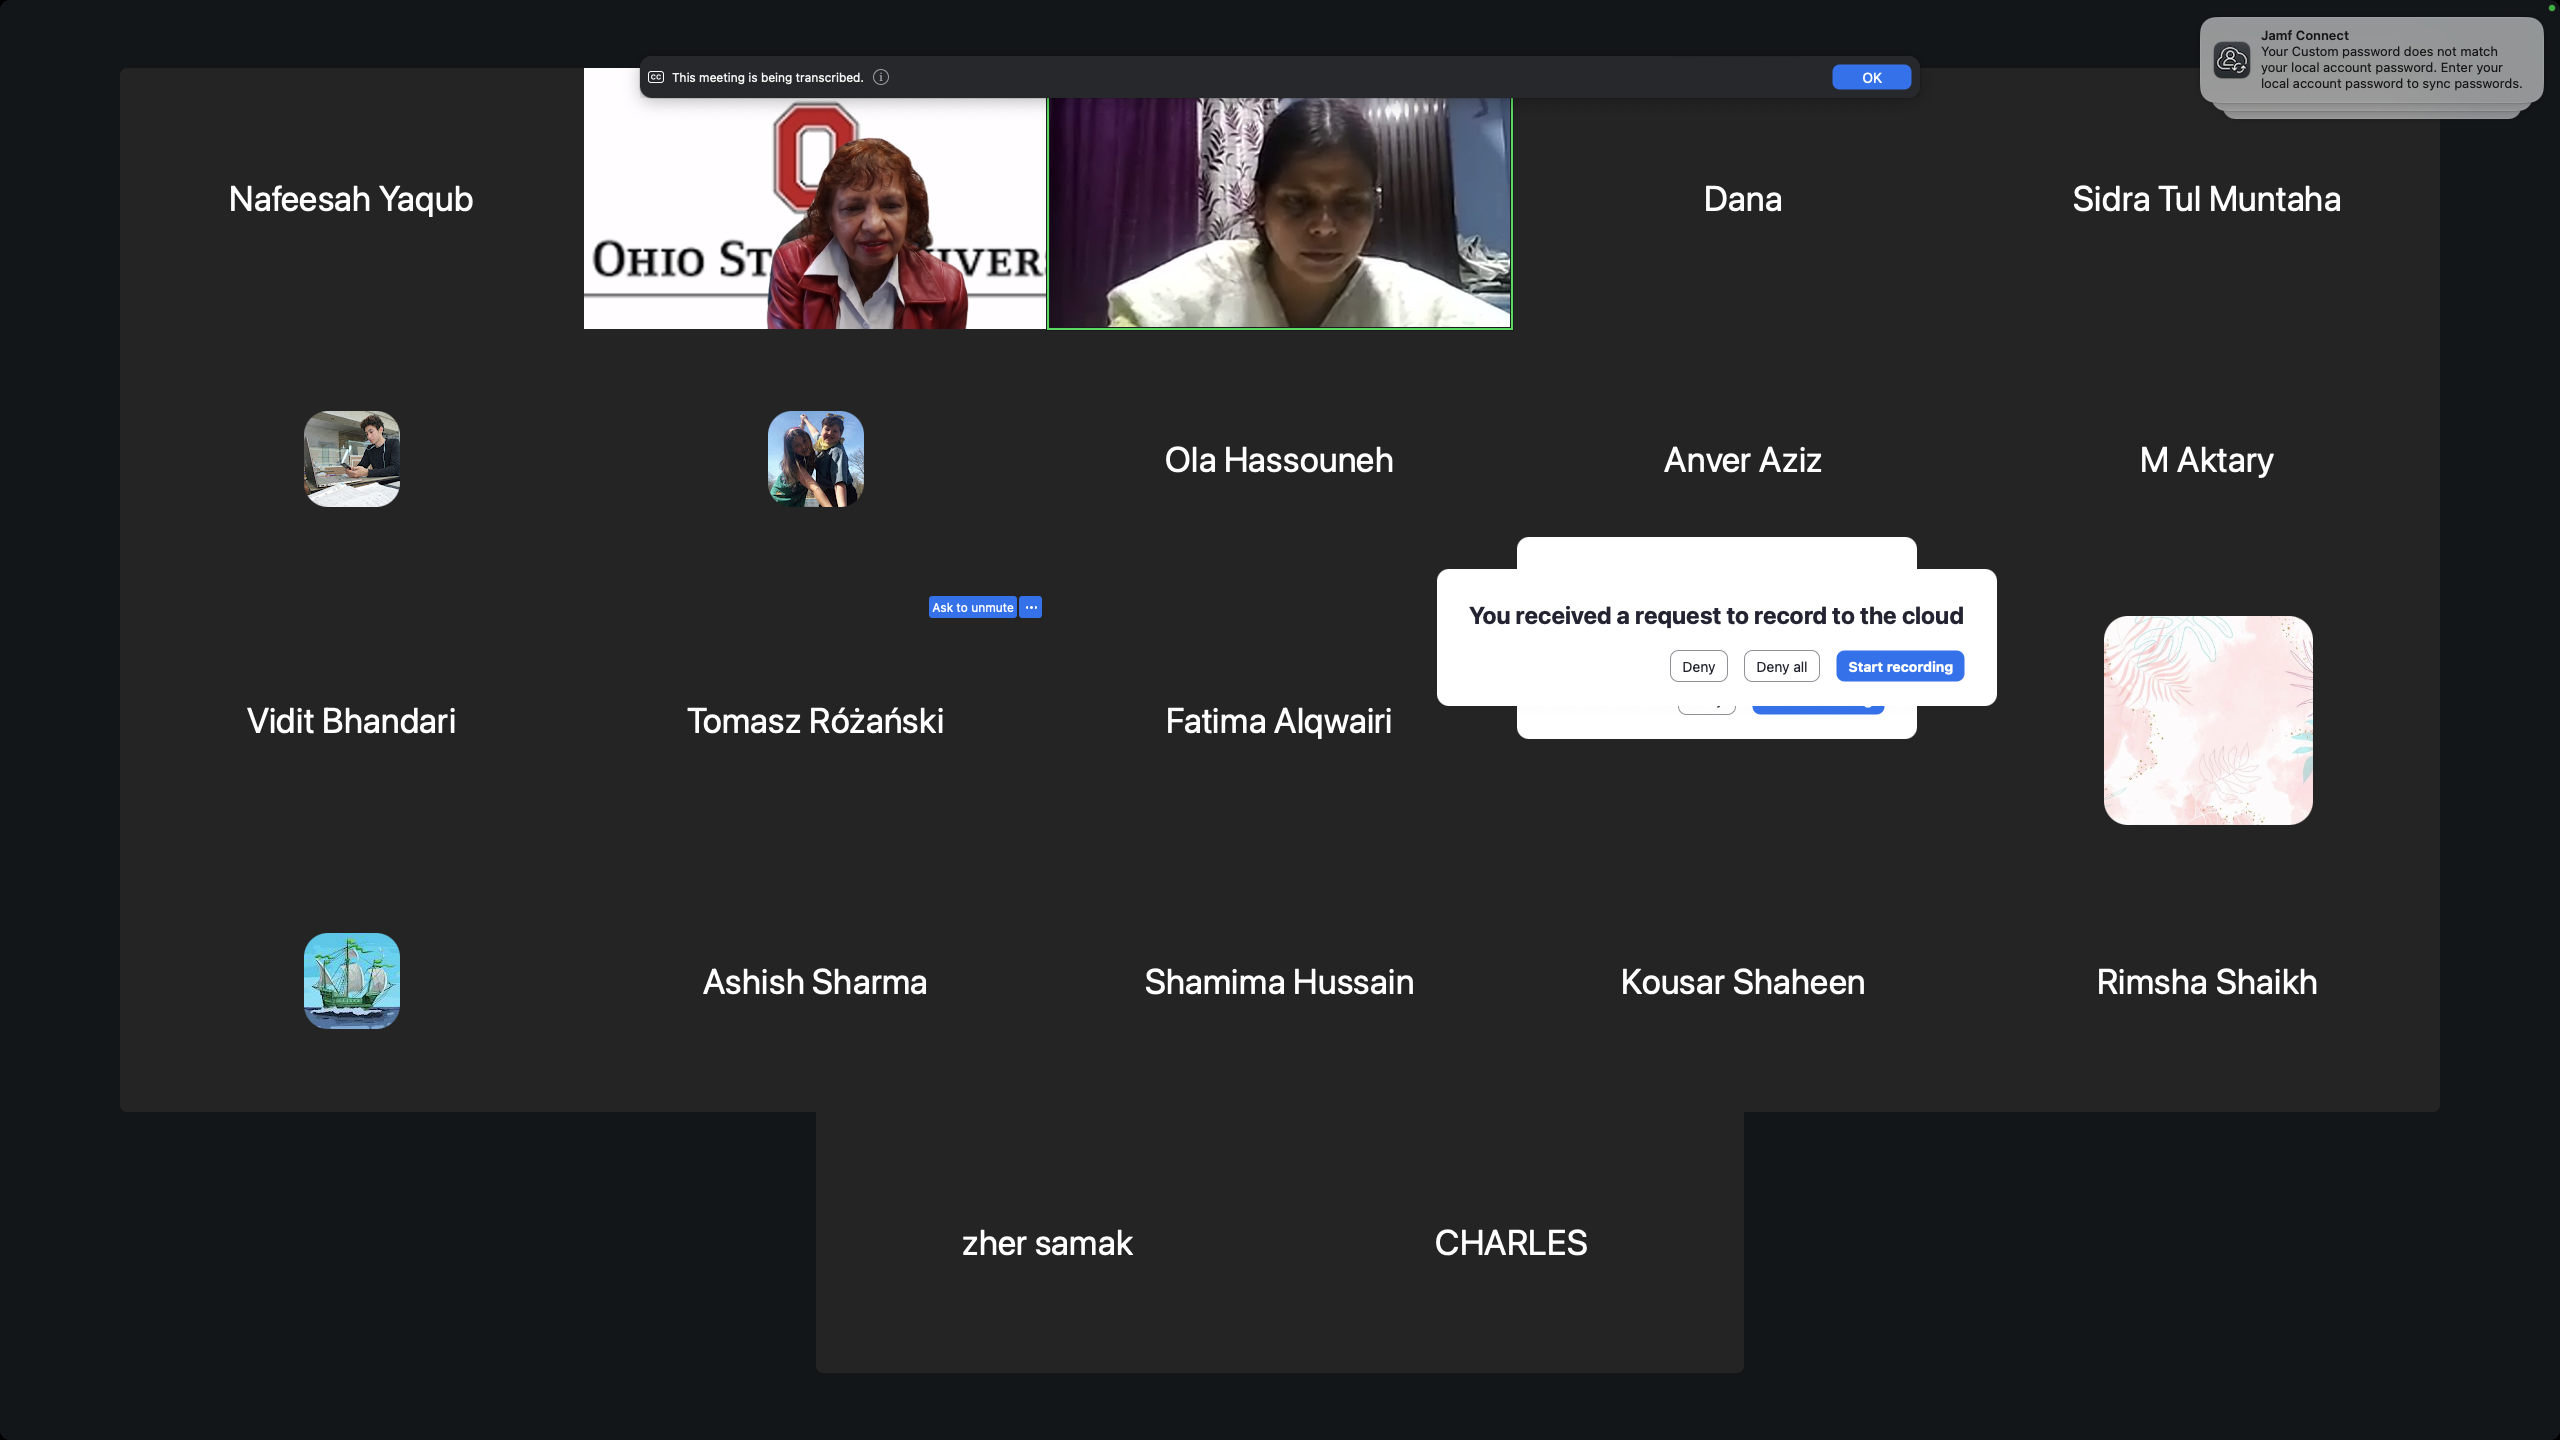
Task: Select the pink floral avatar tile
Action: tap(2207, 720)
